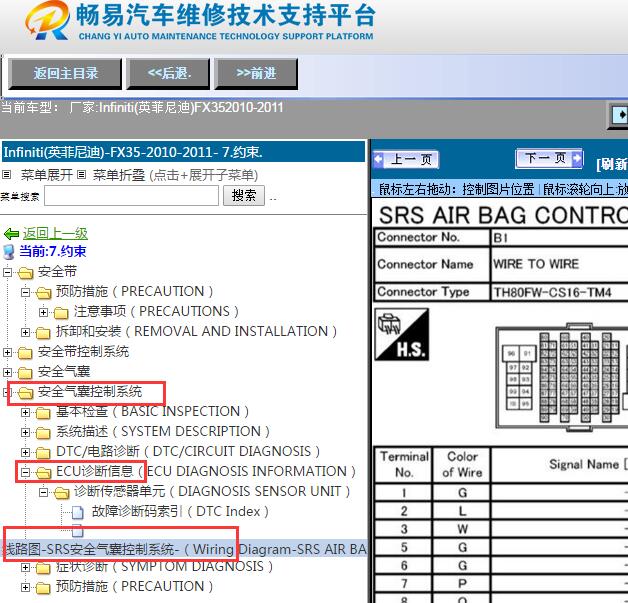Focus the 菜单搜索 input field
The height and width of the screenshot is (603, 628).
tap(131, 196)
